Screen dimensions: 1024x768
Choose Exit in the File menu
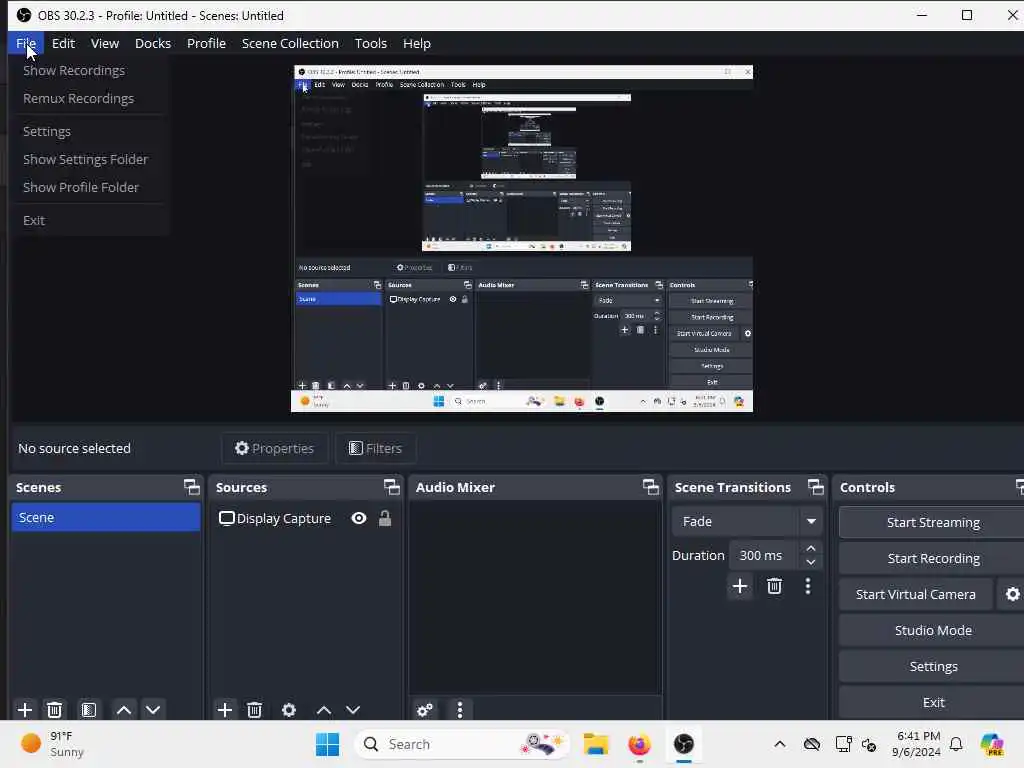[89, 220]
